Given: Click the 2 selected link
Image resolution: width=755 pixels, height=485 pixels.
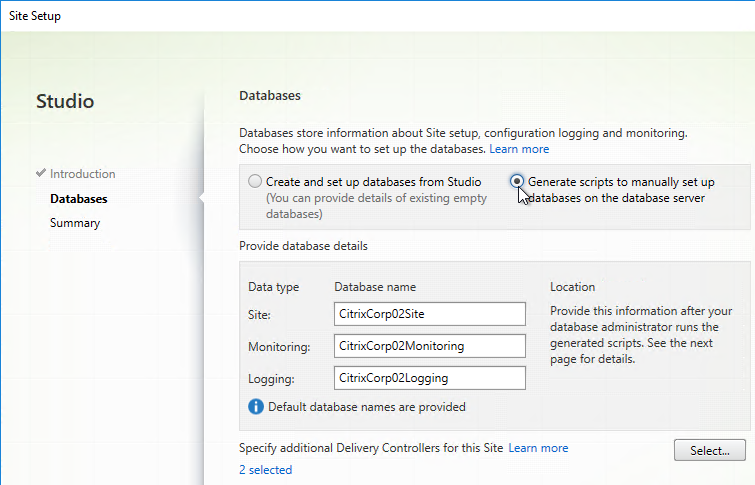Looking at the screenshot, I should pyautogui.click(x=265, y=470).
